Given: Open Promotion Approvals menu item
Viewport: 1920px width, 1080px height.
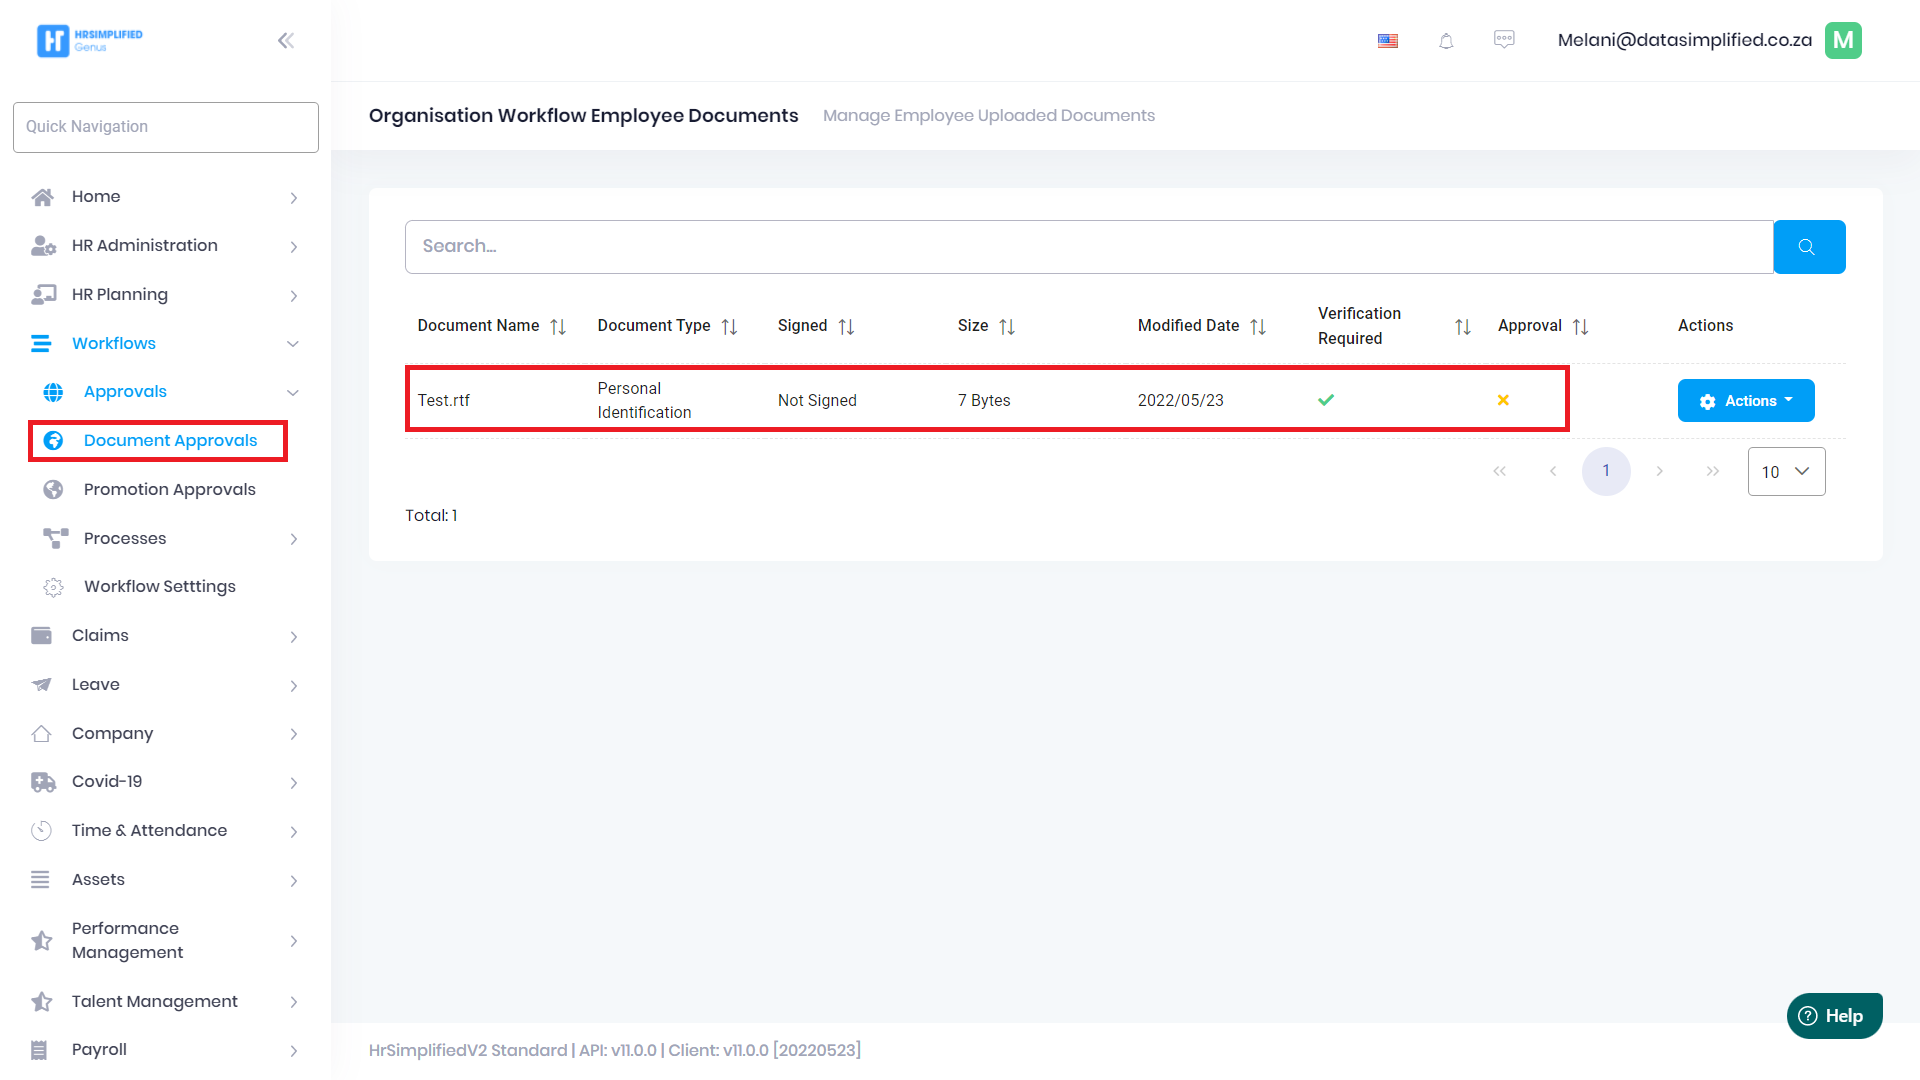Looking at the screenshot, I should pos(169,490).
